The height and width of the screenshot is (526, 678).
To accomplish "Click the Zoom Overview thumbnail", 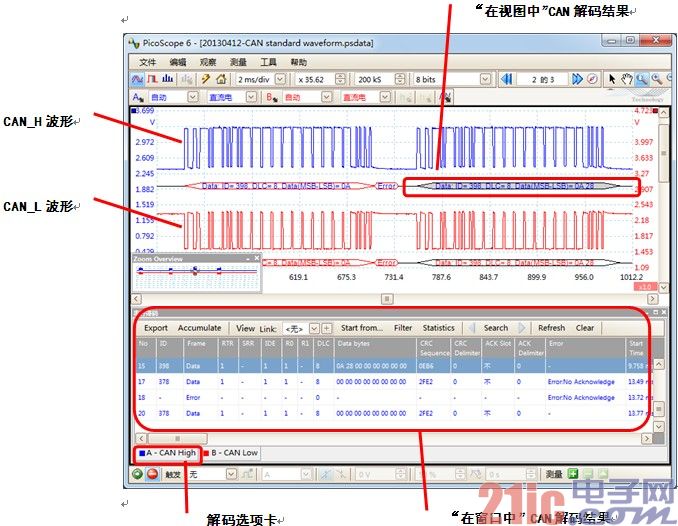I will (x=197, y=277).
